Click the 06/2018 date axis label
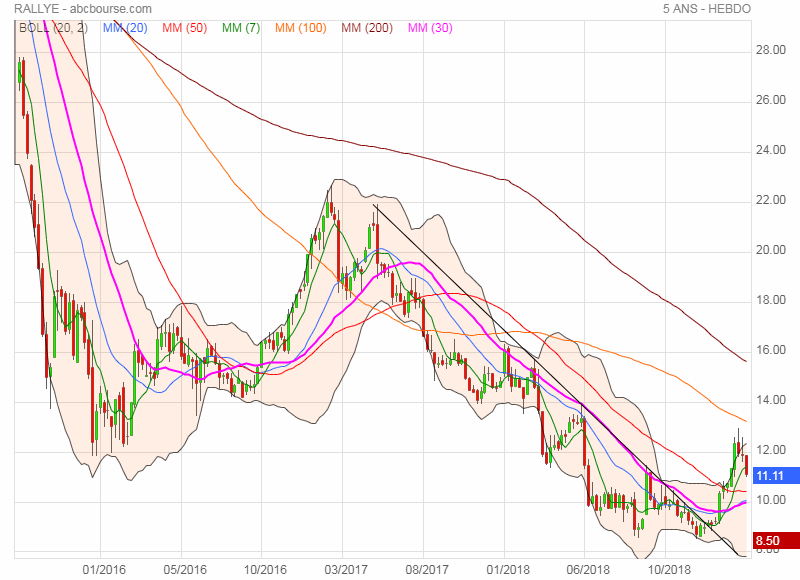Screen dimensions: 800x580 (588, 569)
